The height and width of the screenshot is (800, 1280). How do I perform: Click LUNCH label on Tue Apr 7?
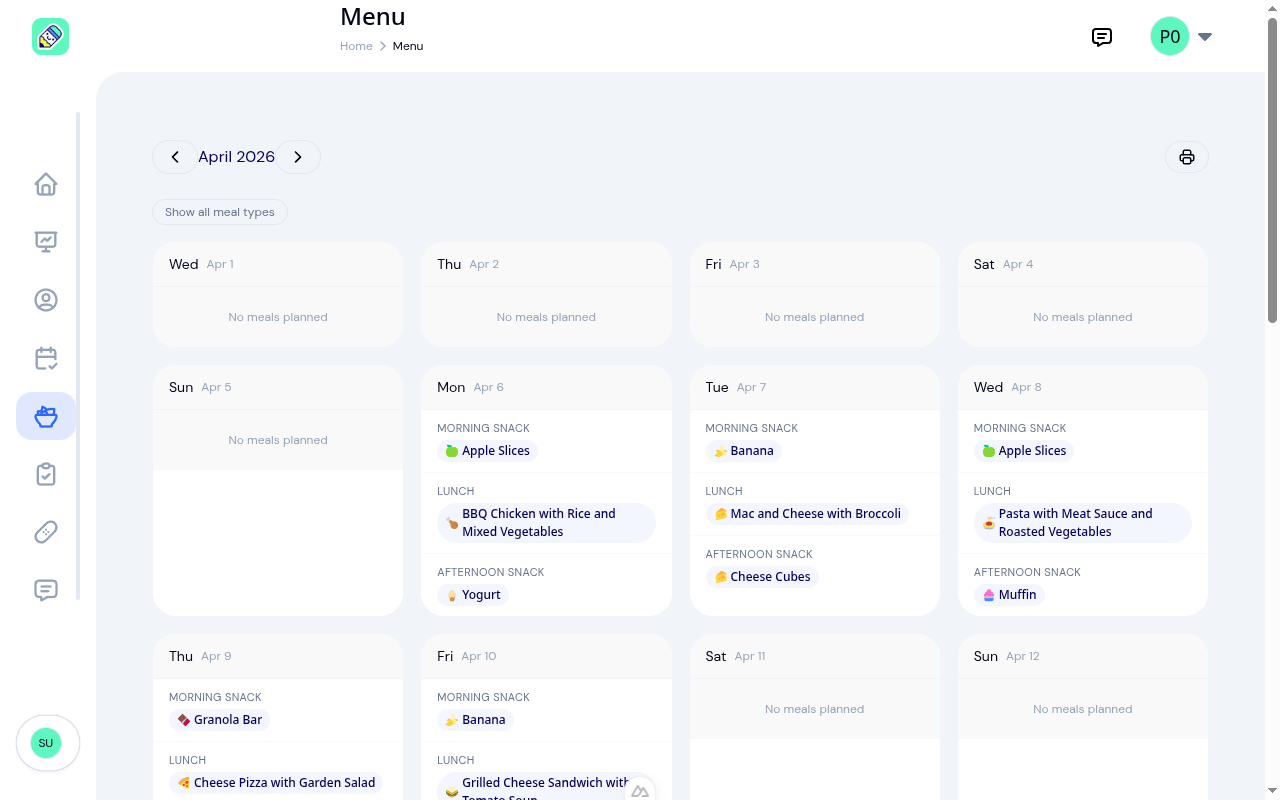coord(724,491)
